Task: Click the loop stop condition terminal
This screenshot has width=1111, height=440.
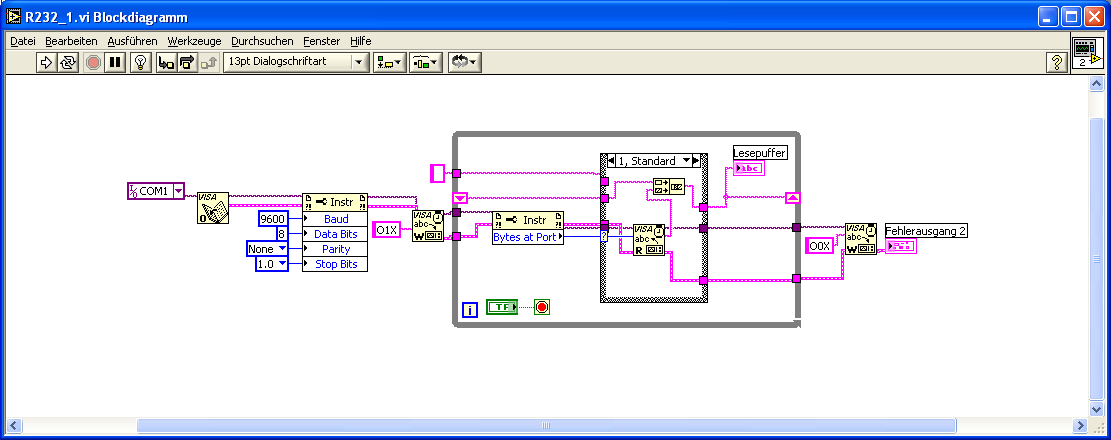Action: tap(542, 307)
